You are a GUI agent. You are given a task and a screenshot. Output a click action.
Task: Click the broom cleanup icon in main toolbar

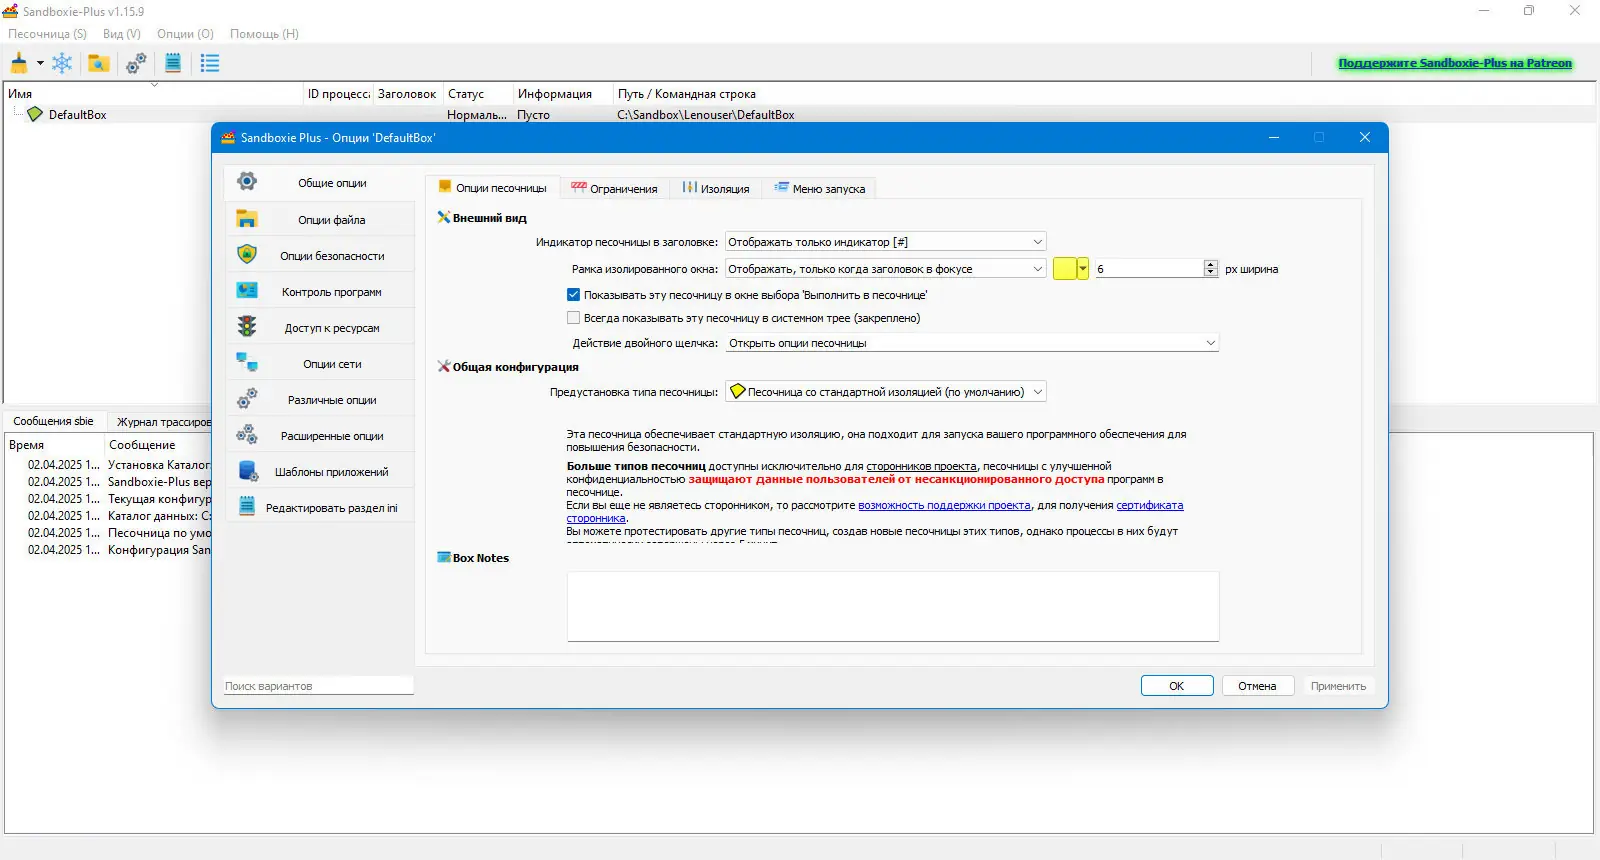tap(19, 63)
